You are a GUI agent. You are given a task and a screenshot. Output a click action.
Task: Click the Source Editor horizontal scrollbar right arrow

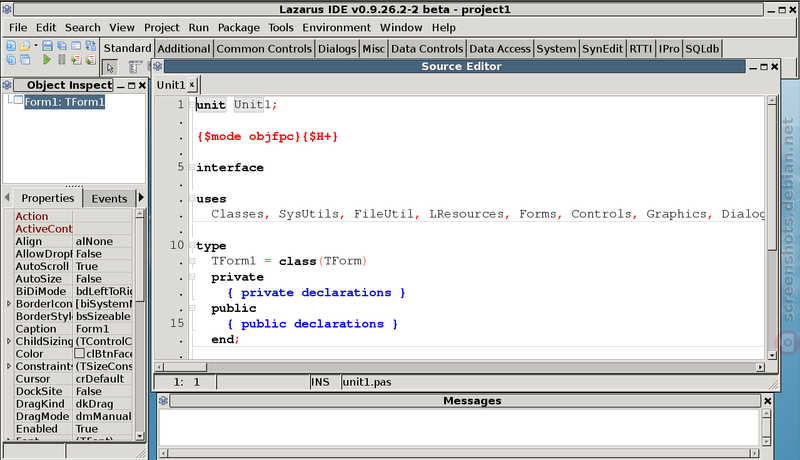tap(760, 367)
